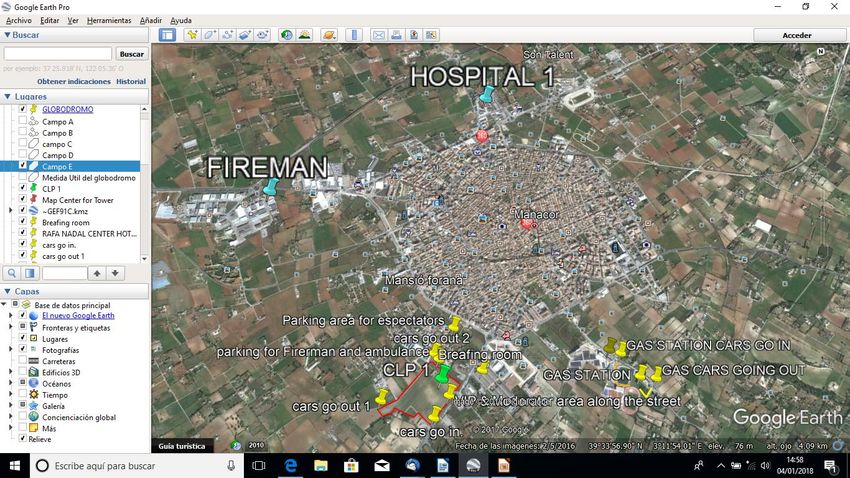
Task: Uncheck the Relieve layer checkbox
Action: (22, 438)
